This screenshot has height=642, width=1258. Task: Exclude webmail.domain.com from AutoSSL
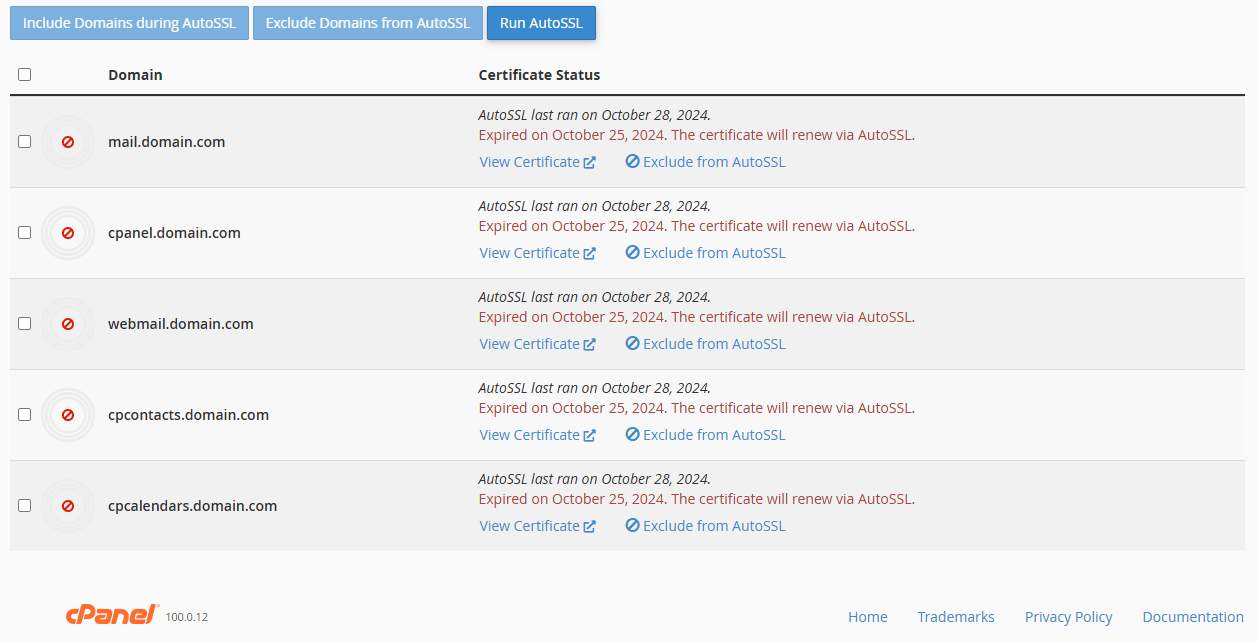[706, 344]
